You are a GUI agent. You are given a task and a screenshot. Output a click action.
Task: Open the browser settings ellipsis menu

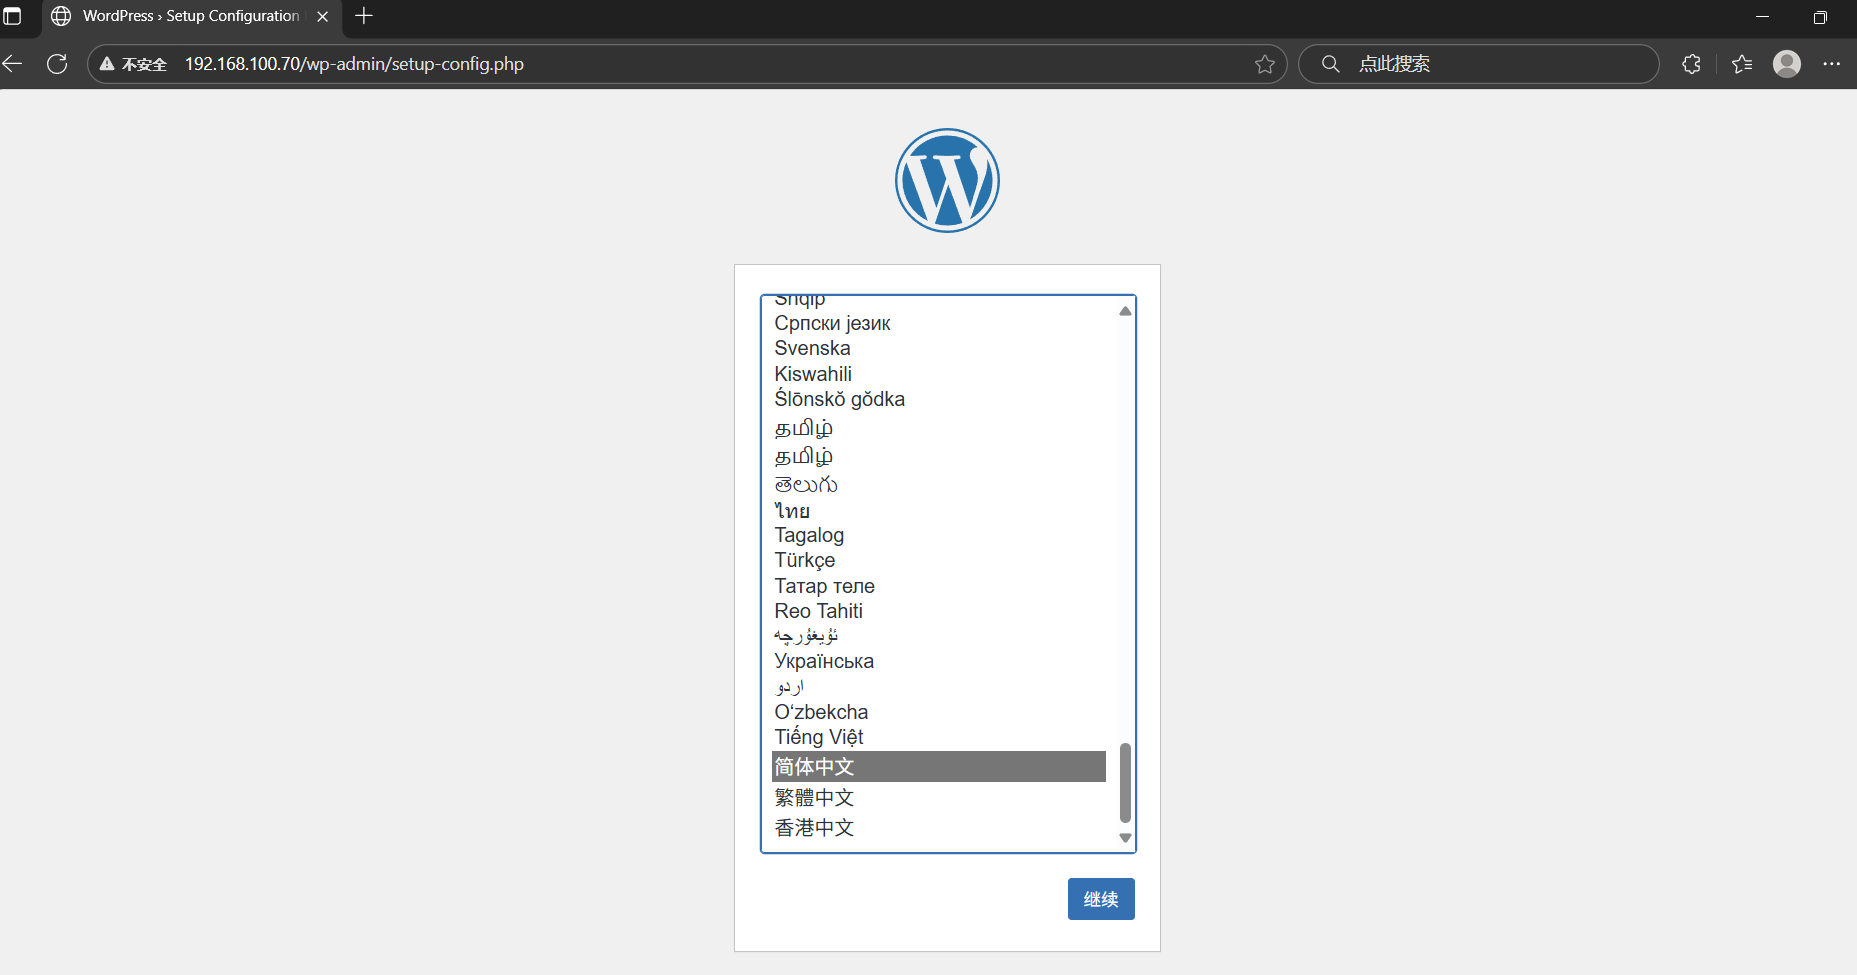click(1832, 64)
